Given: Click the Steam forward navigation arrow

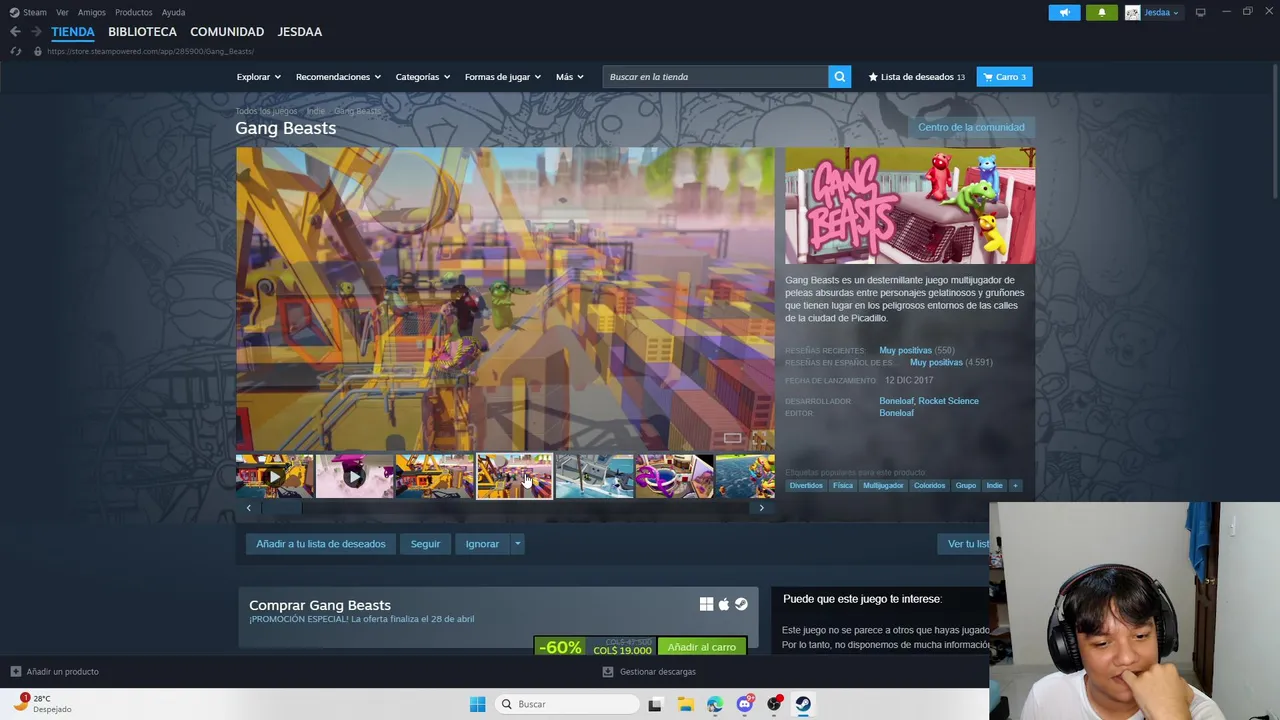Looking at the screenshot, I should pos(36,32).
